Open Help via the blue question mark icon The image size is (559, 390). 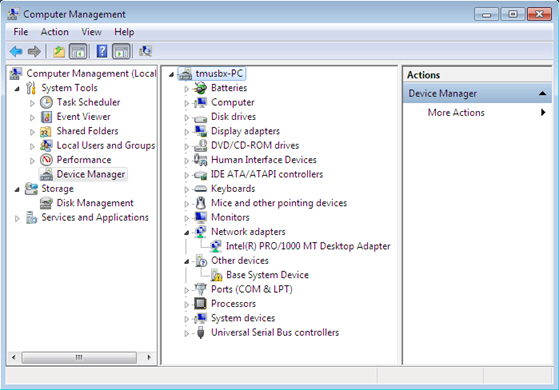(x=102, y=52)
